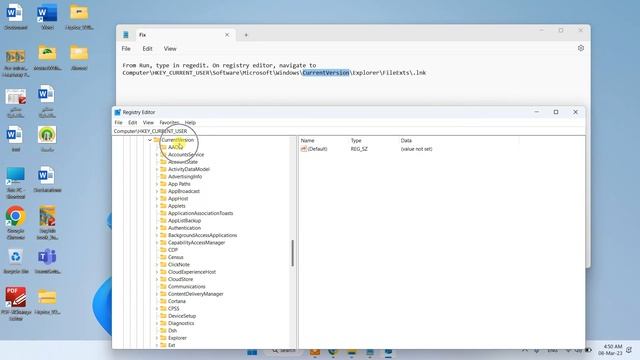
Task: Click highlighted CurrentVersion text in Notepad
Action: 326,73
